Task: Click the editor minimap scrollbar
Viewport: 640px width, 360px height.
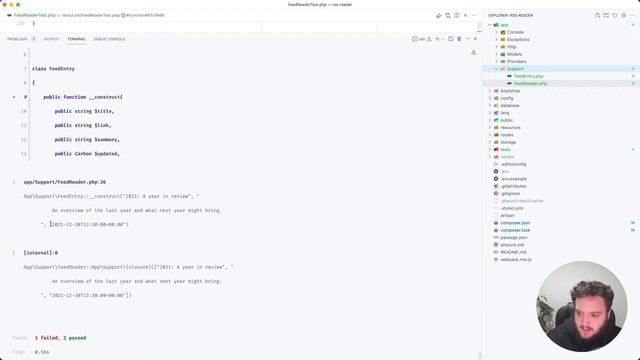Action: (480, 26)
